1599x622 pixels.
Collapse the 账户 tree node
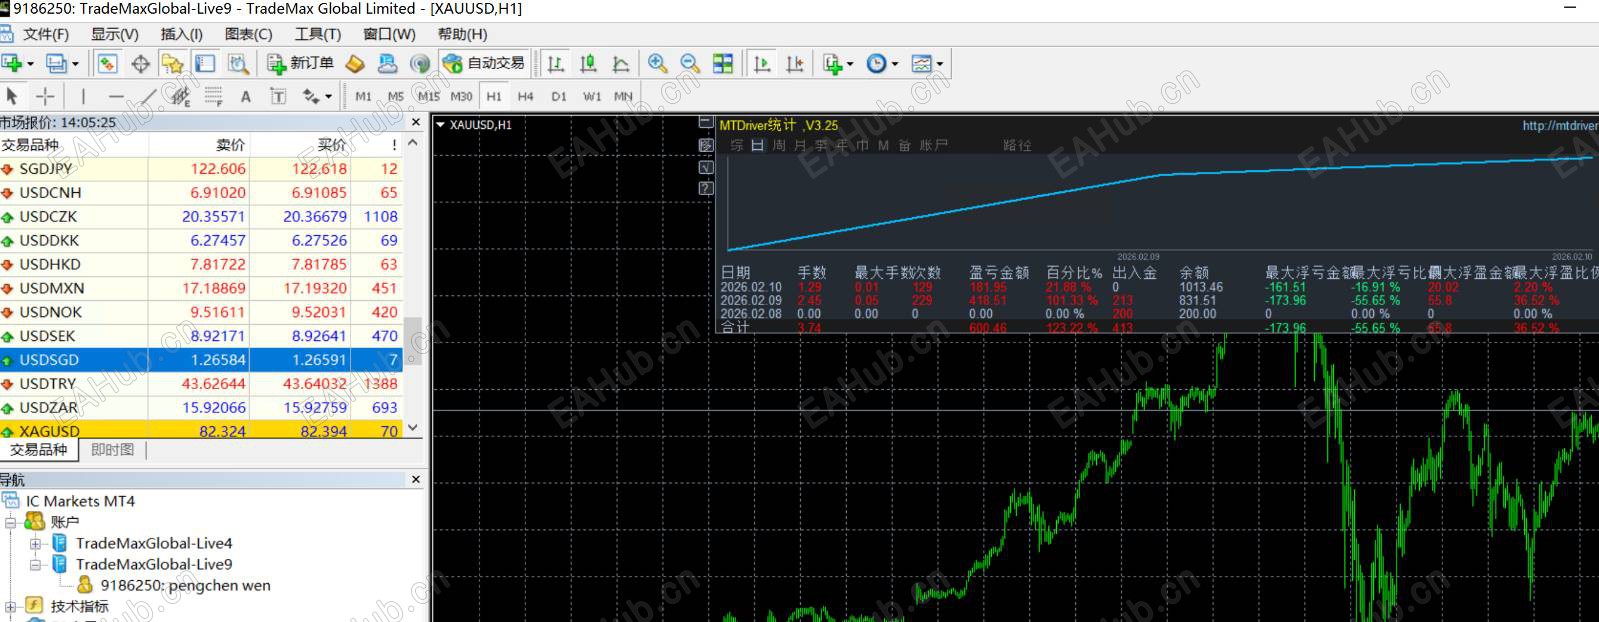pyautogui.click(x=11, y=522)
